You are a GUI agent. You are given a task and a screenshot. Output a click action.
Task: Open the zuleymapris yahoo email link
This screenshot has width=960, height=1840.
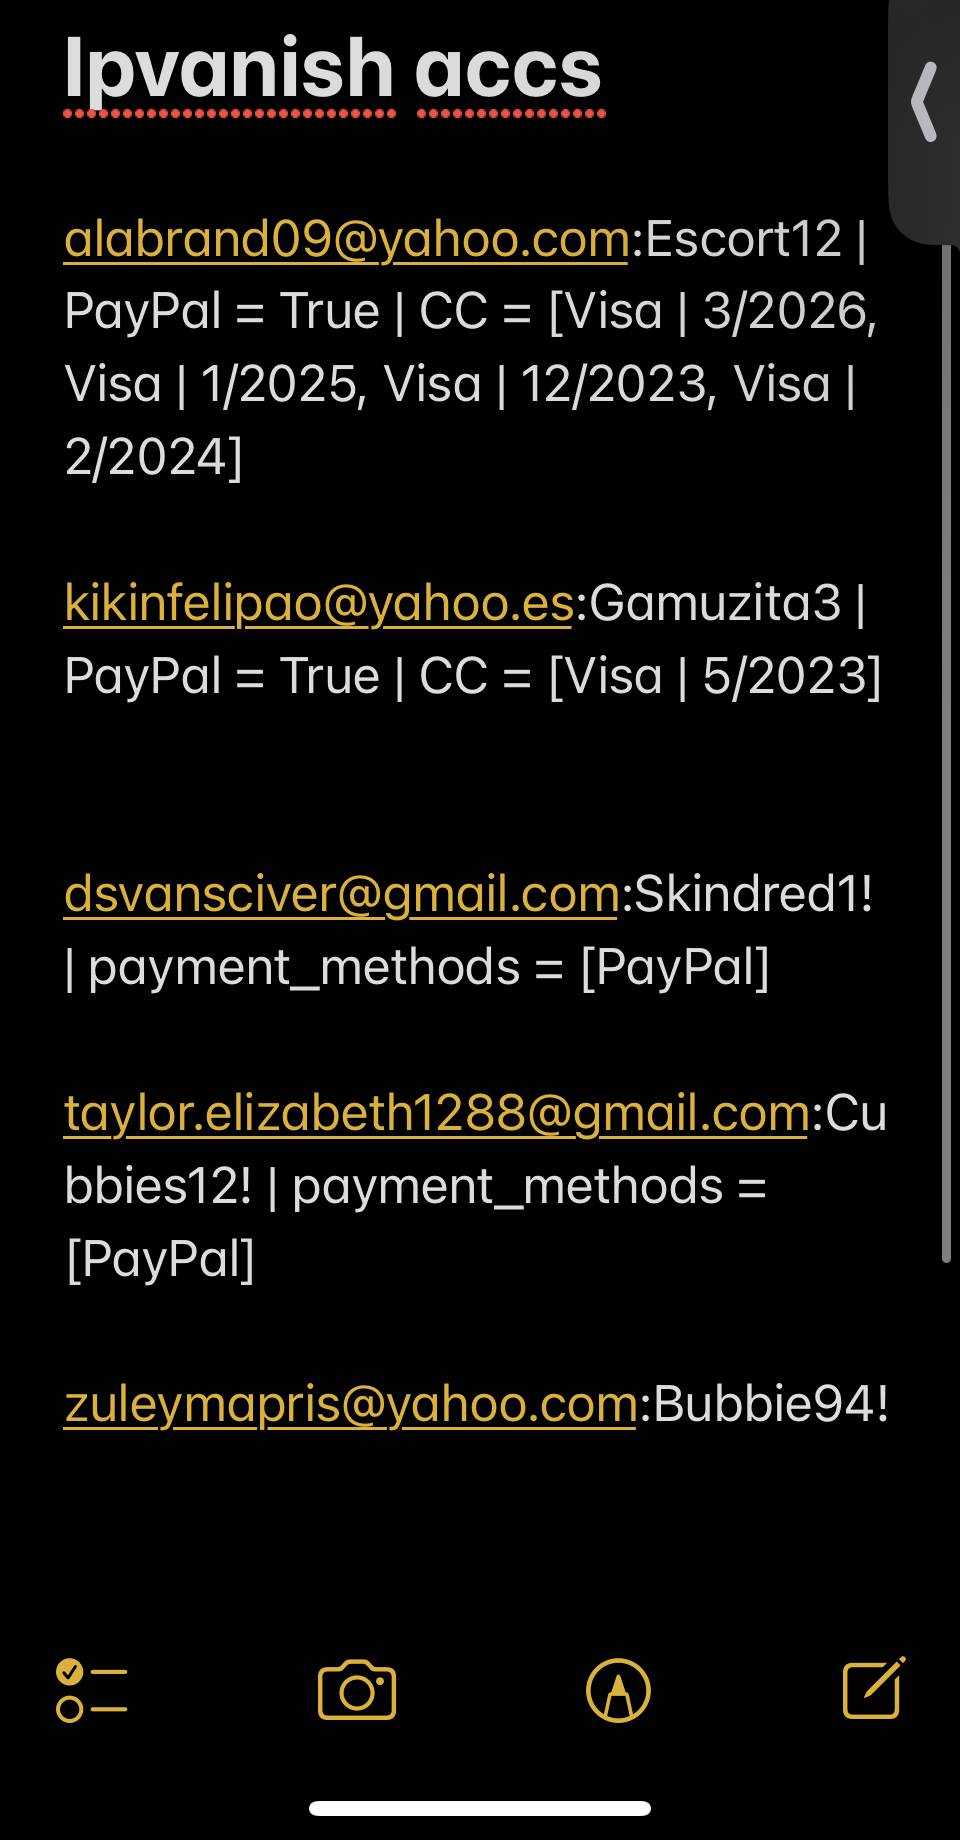click(351, 1405)
